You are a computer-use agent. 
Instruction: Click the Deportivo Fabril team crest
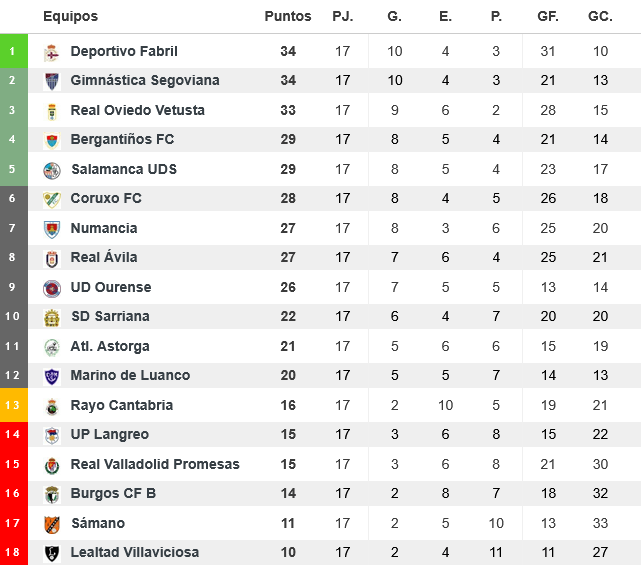[x=52, y=52]
